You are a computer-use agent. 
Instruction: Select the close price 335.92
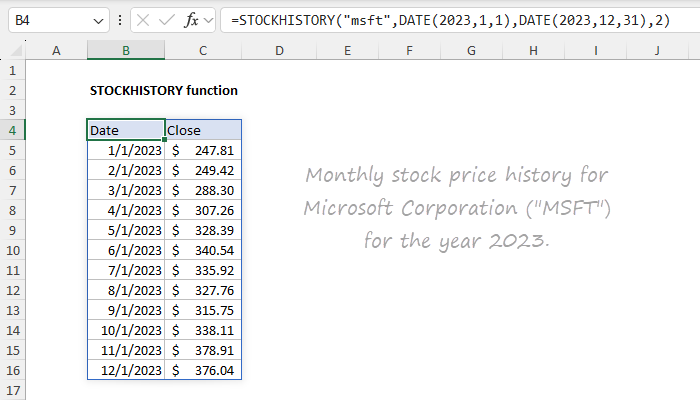point(203,271)
